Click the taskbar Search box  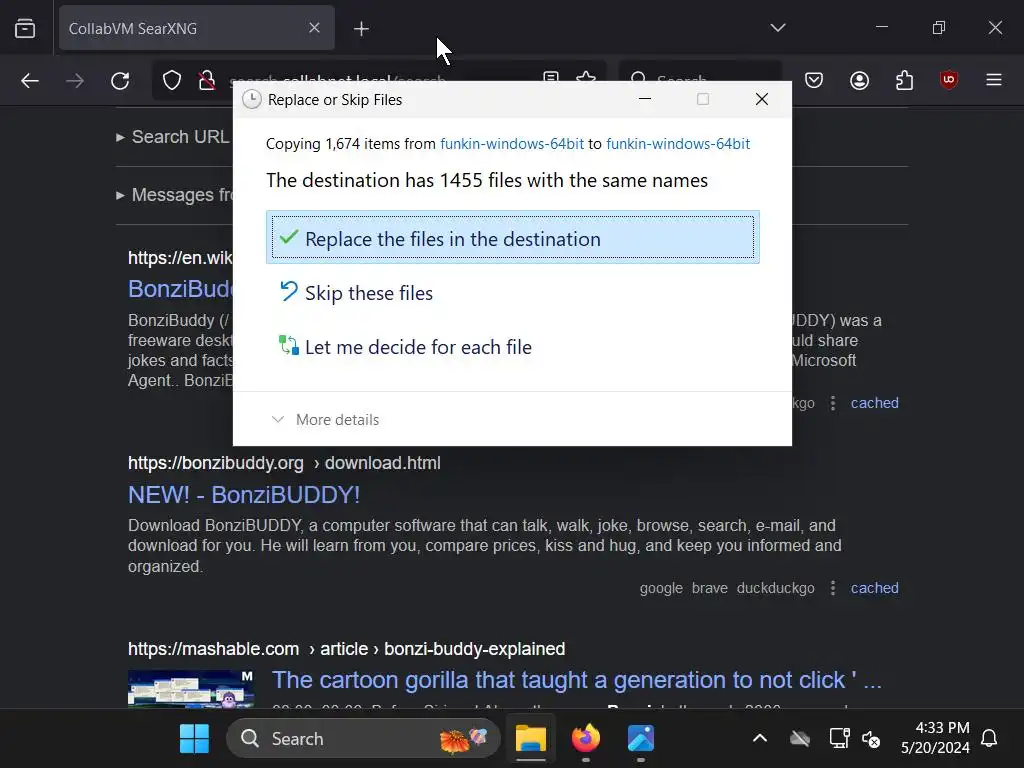click(x=363, y=739)
